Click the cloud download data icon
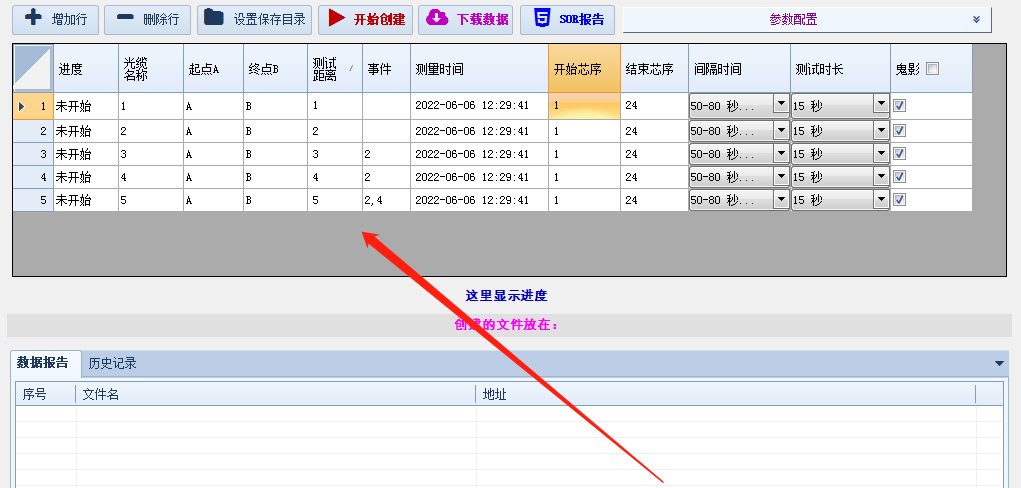The width and height of the screenshot is (1021, 488). [x=437, y=18]
